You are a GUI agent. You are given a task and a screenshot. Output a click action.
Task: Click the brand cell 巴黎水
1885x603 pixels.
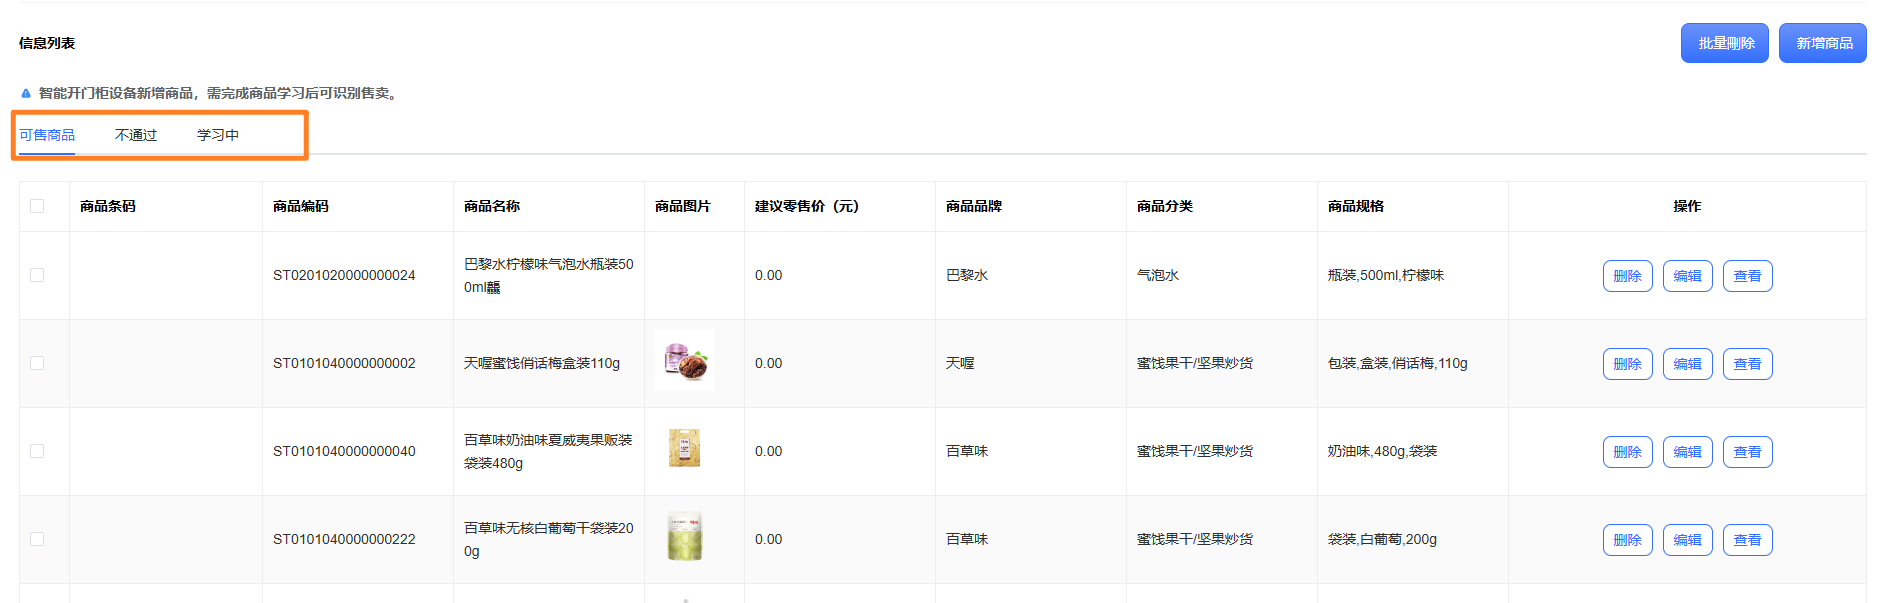pos(967,275)
